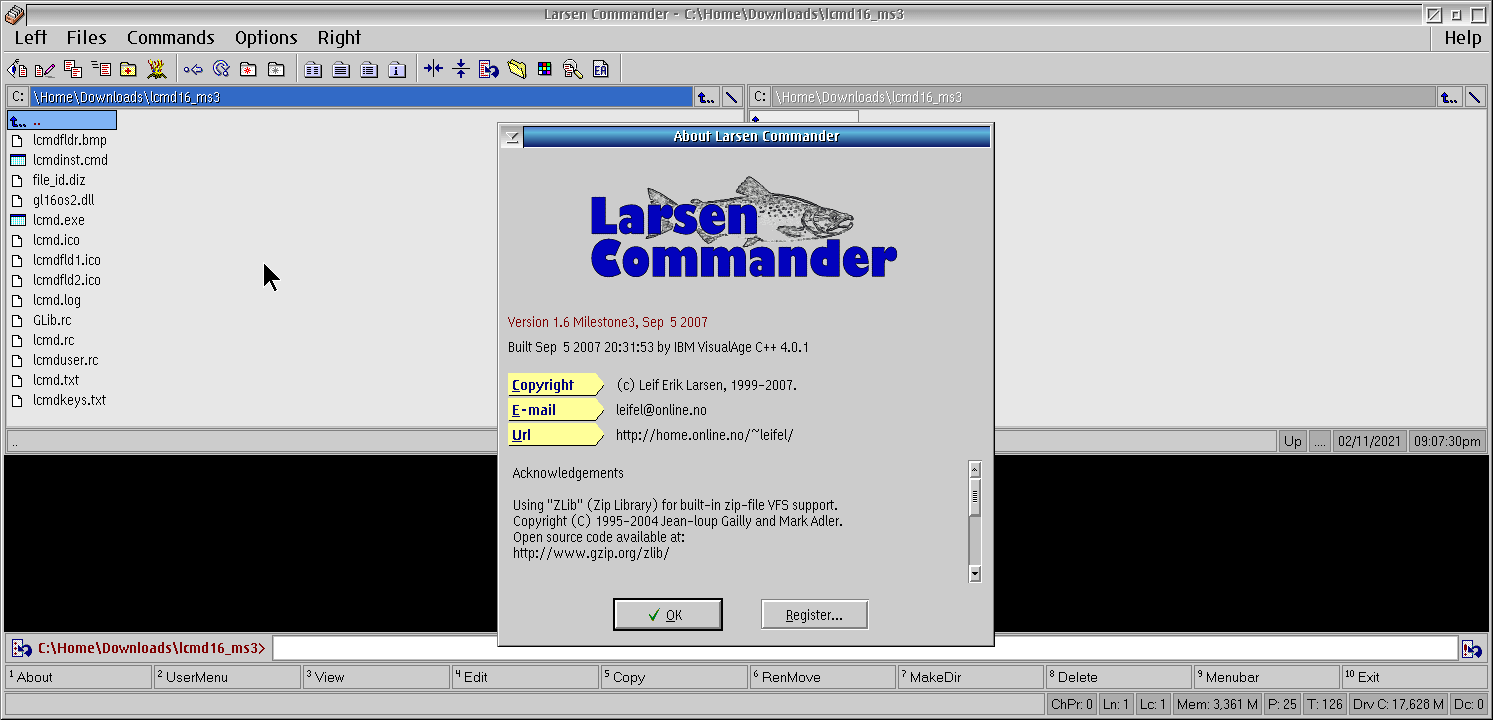Click left panel root backslash button
This screenshot has width=1493, height=720.
pos(732,97)
